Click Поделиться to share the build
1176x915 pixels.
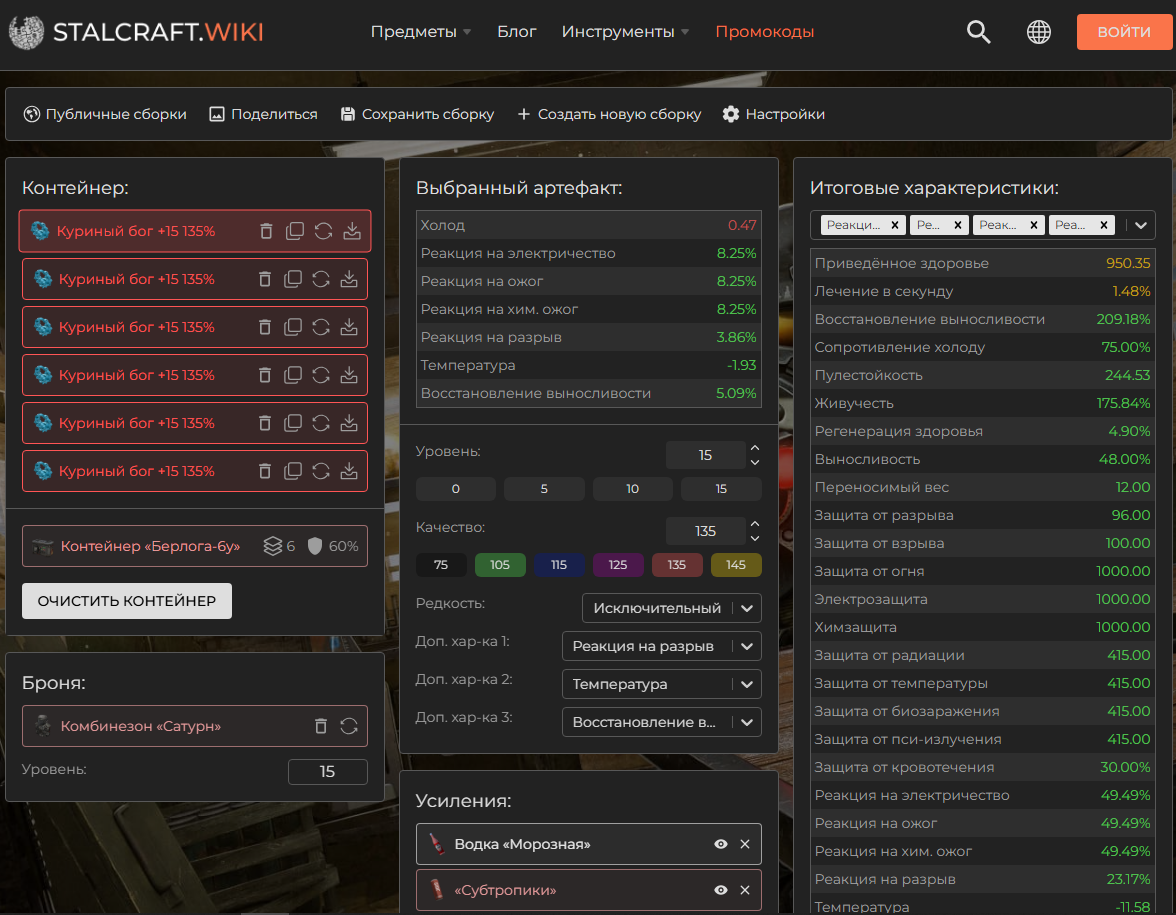coord(263,114)
